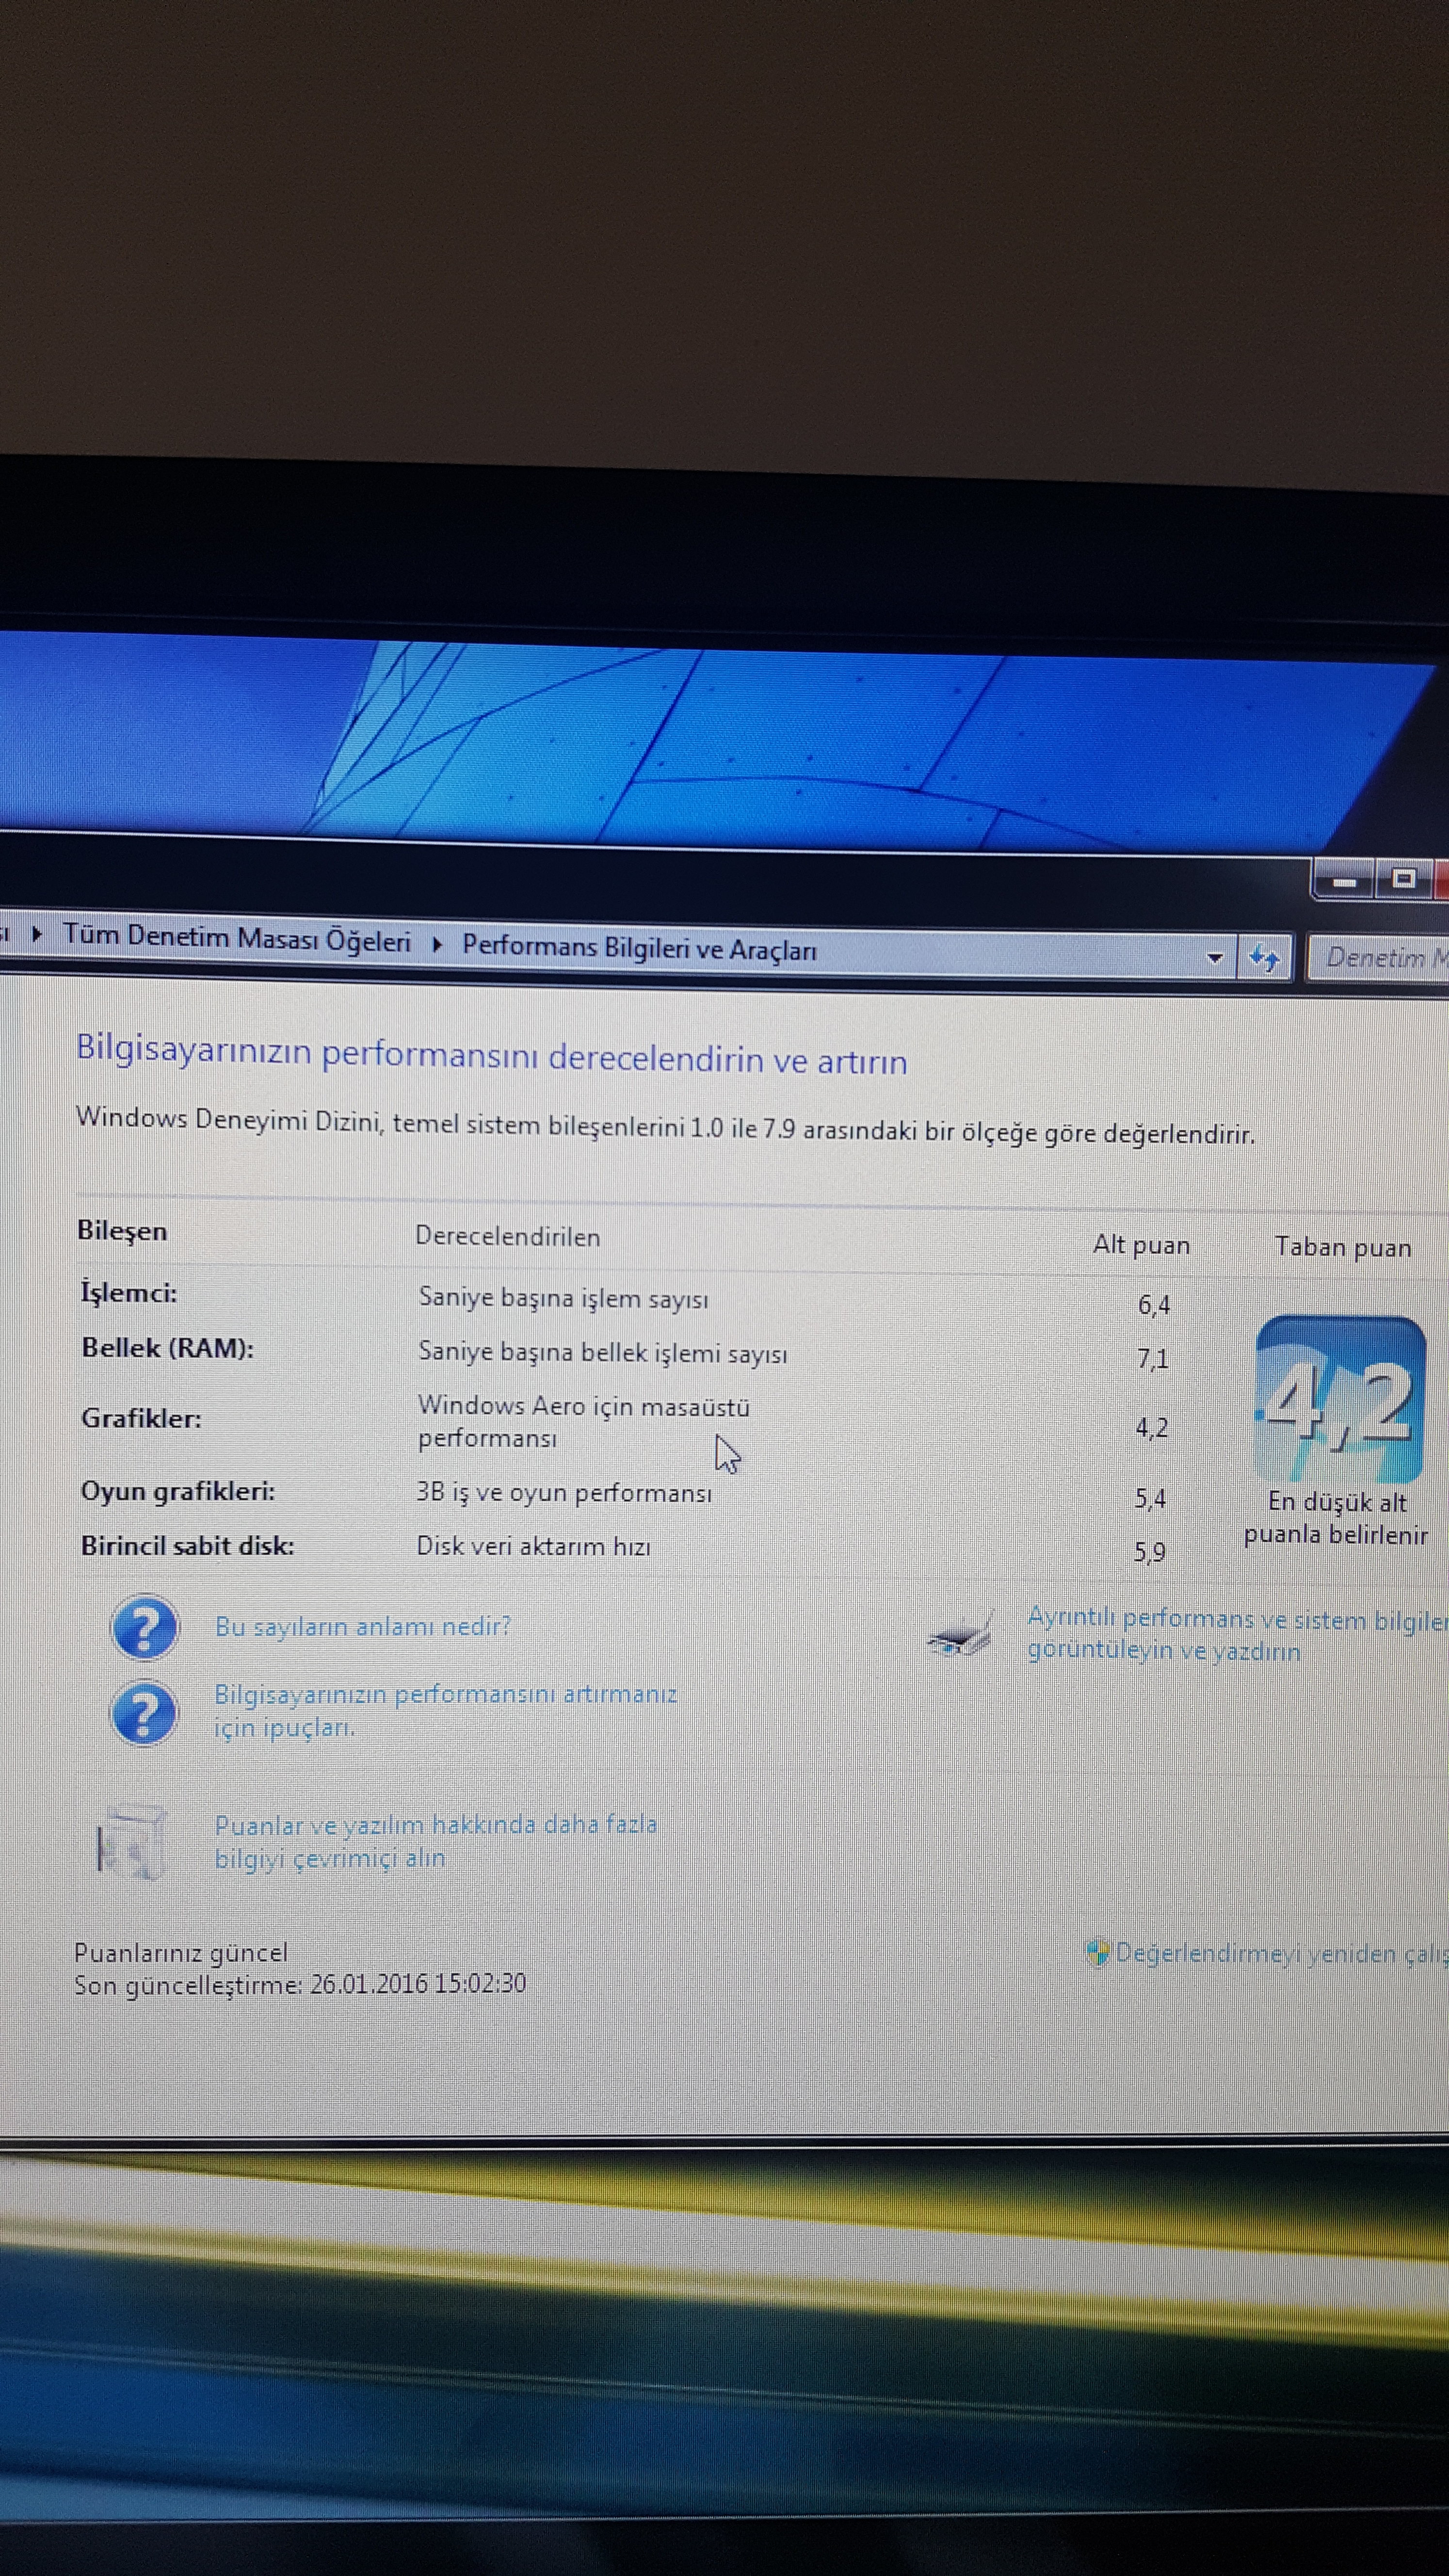This screenshot has width=1449, height=2576.
Task: Select the 'Birincil sabit disk:' label
Action: pyautogui.click(x=188, y=1545)
